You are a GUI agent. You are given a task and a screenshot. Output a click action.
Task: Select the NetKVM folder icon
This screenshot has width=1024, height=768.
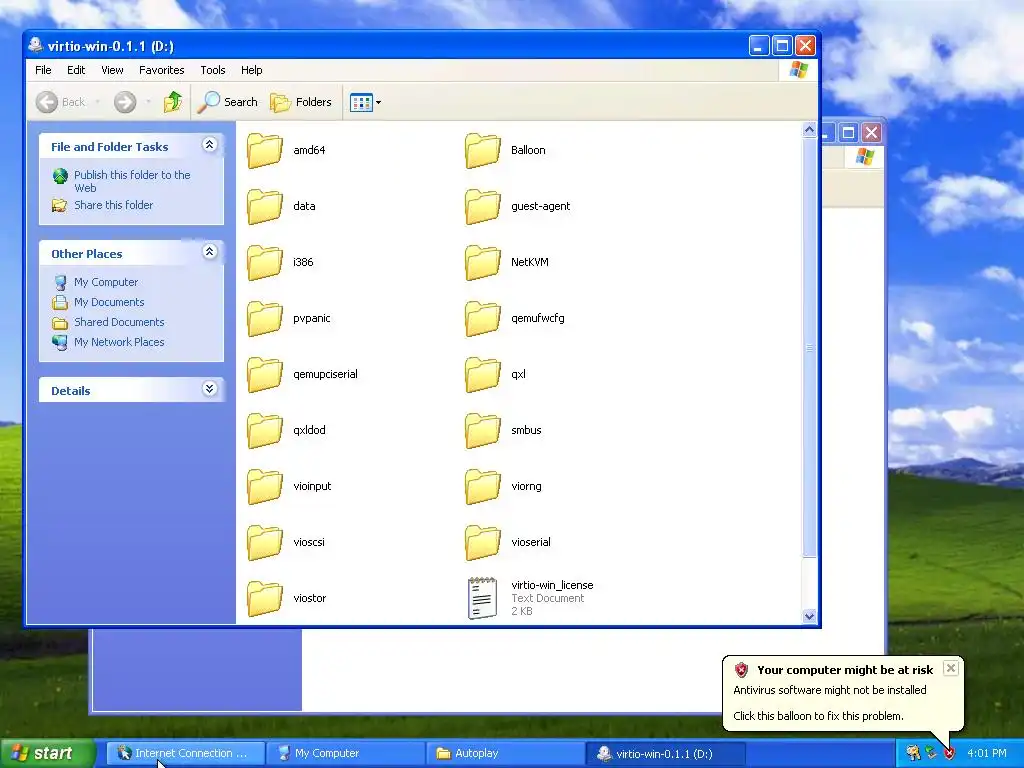tap(483, 263)
